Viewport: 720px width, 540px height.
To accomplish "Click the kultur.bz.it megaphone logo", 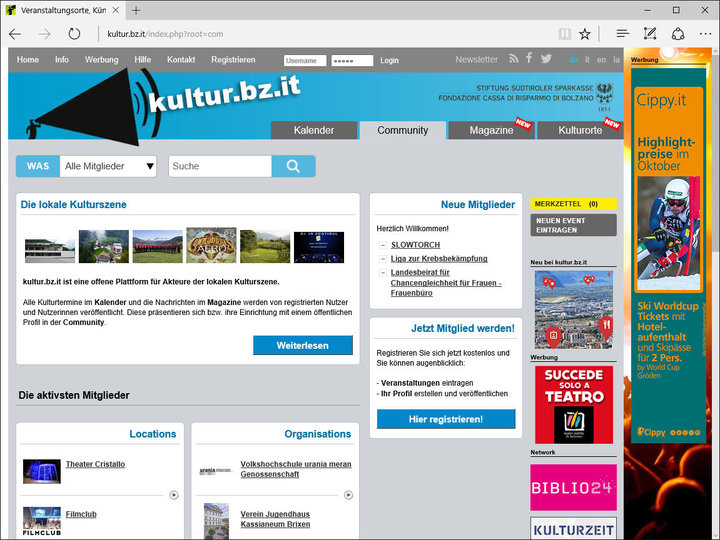I will pyautogui.click(x=163, y=106).
